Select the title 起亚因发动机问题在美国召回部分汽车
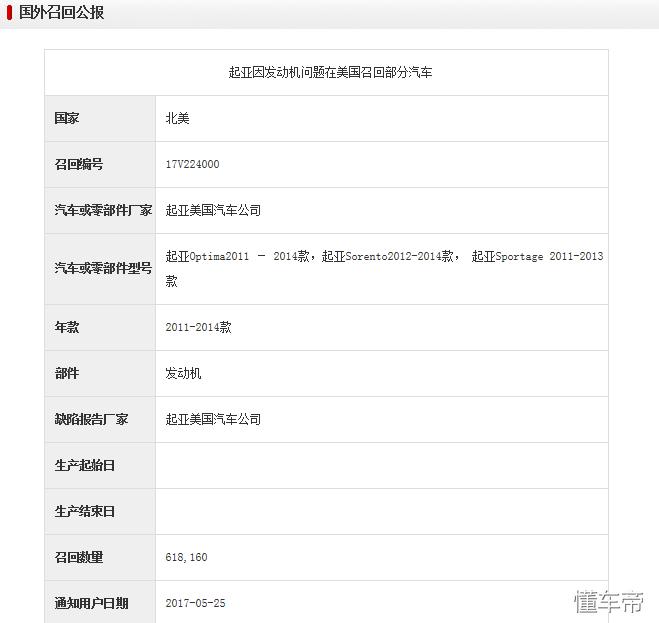 pyautogui.click(x=330, y=72)
